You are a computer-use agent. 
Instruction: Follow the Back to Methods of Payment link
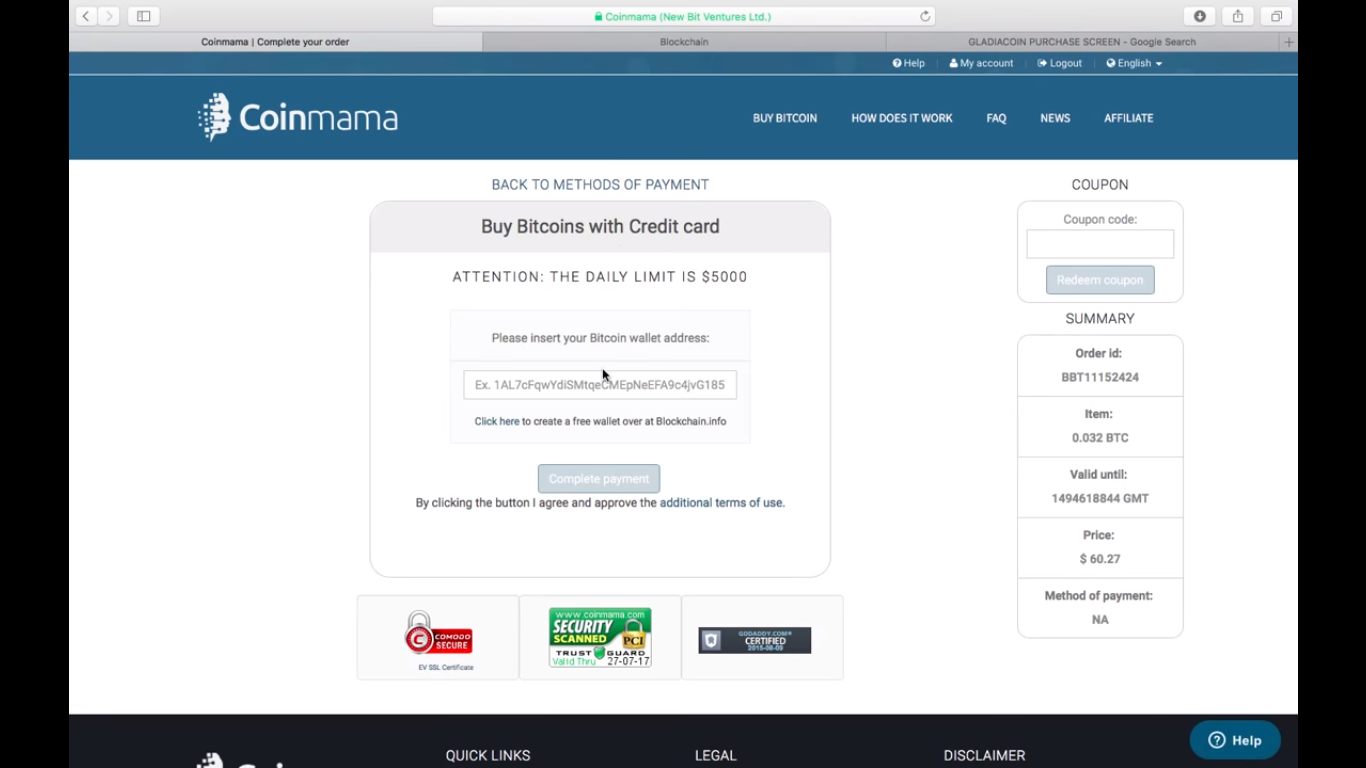tap(600, 185)
